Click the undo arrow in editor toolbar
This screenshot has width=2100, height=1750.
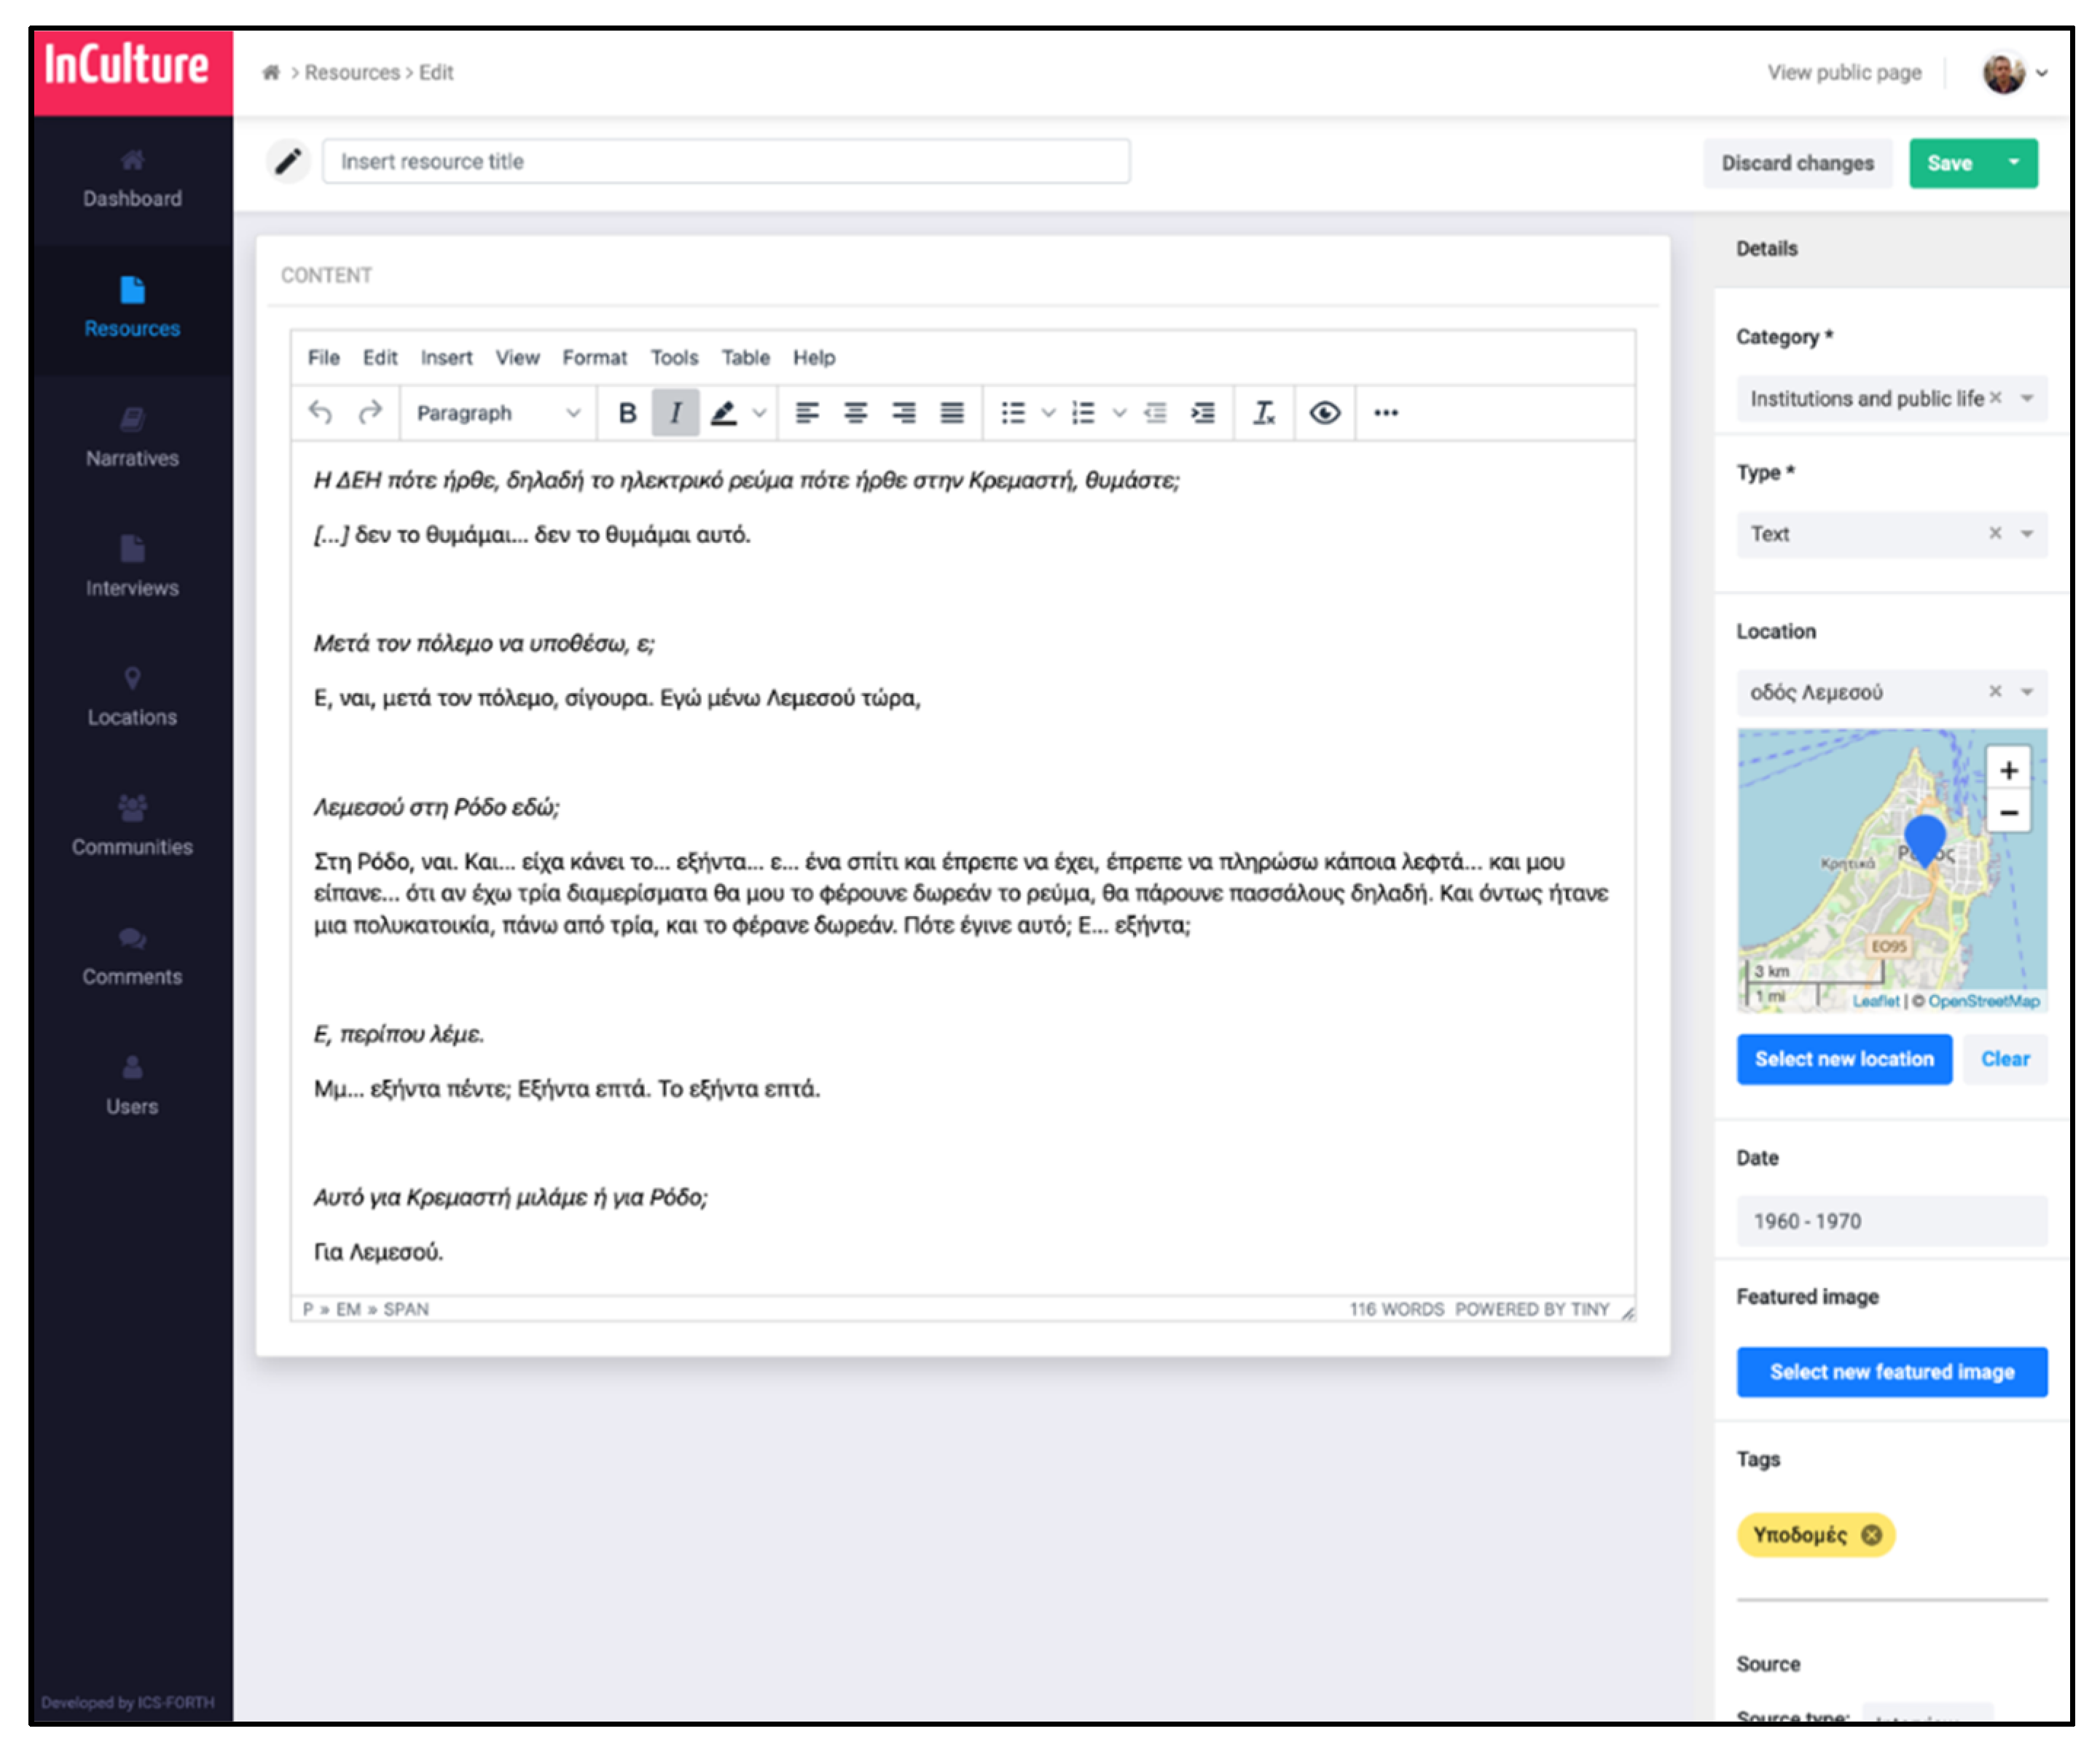point(320,413)
